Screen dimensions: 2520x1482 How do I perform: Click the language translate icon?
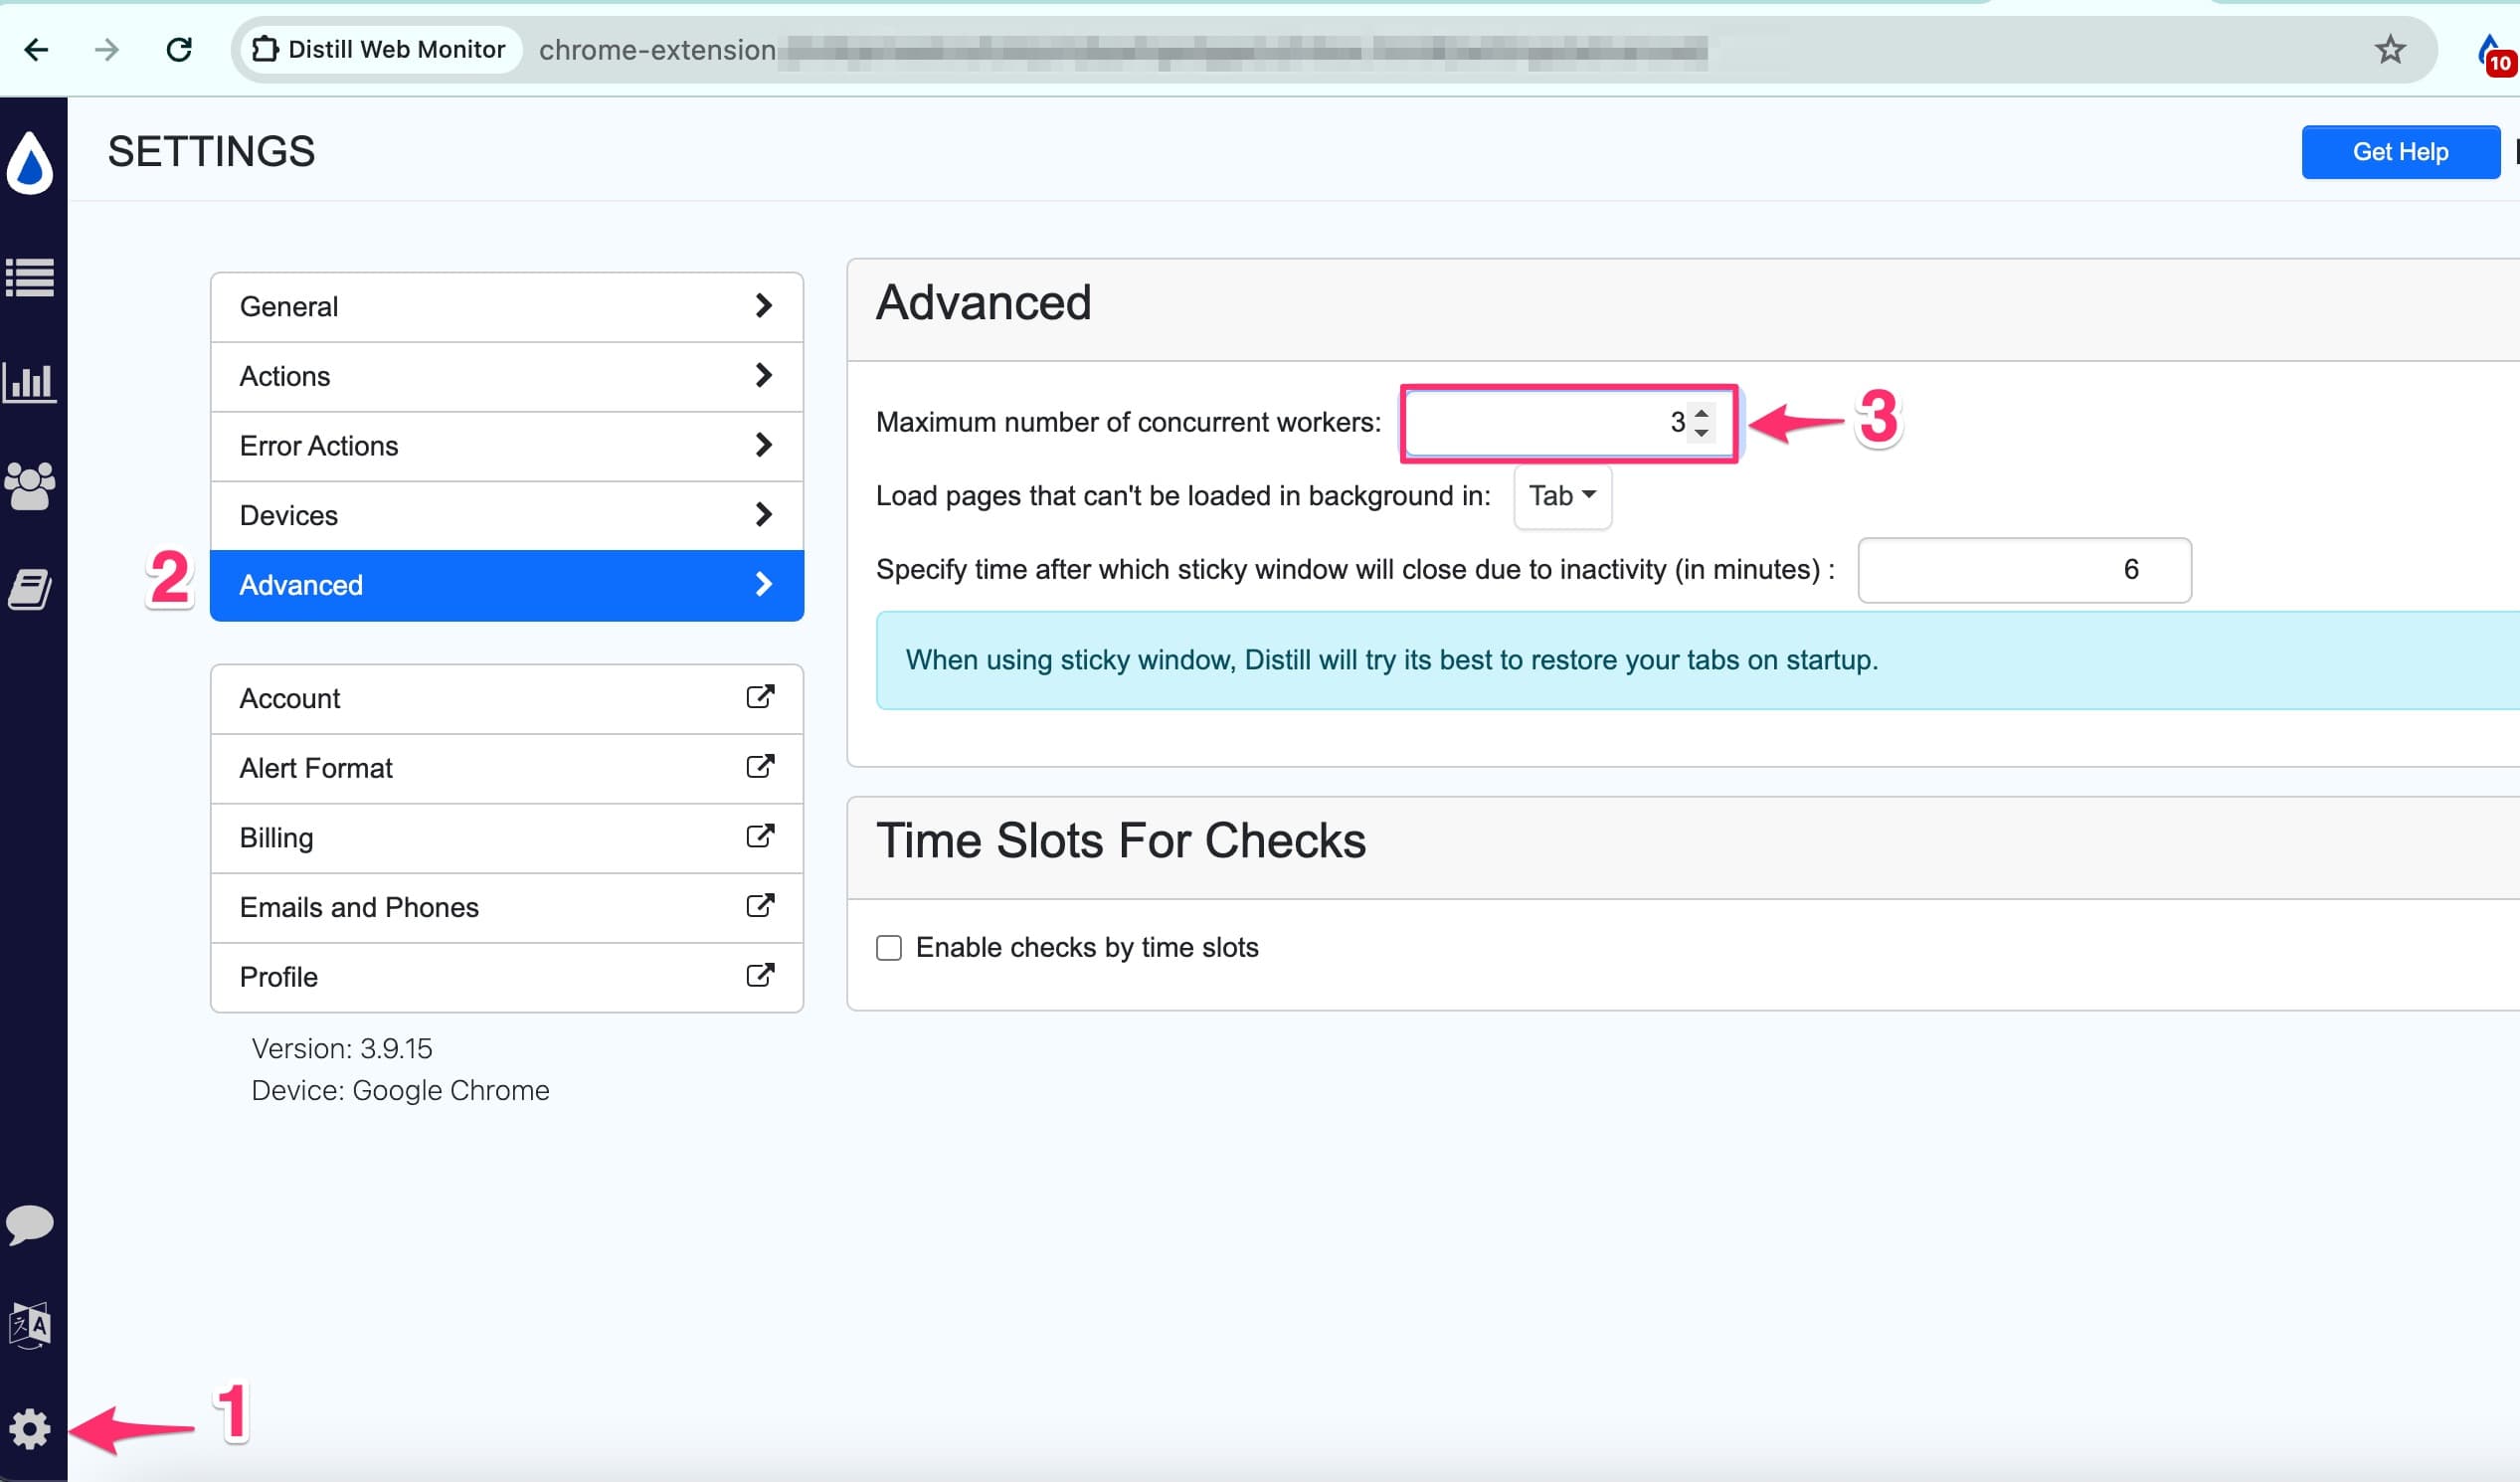pyautogui.click(x=30, y=1326)
